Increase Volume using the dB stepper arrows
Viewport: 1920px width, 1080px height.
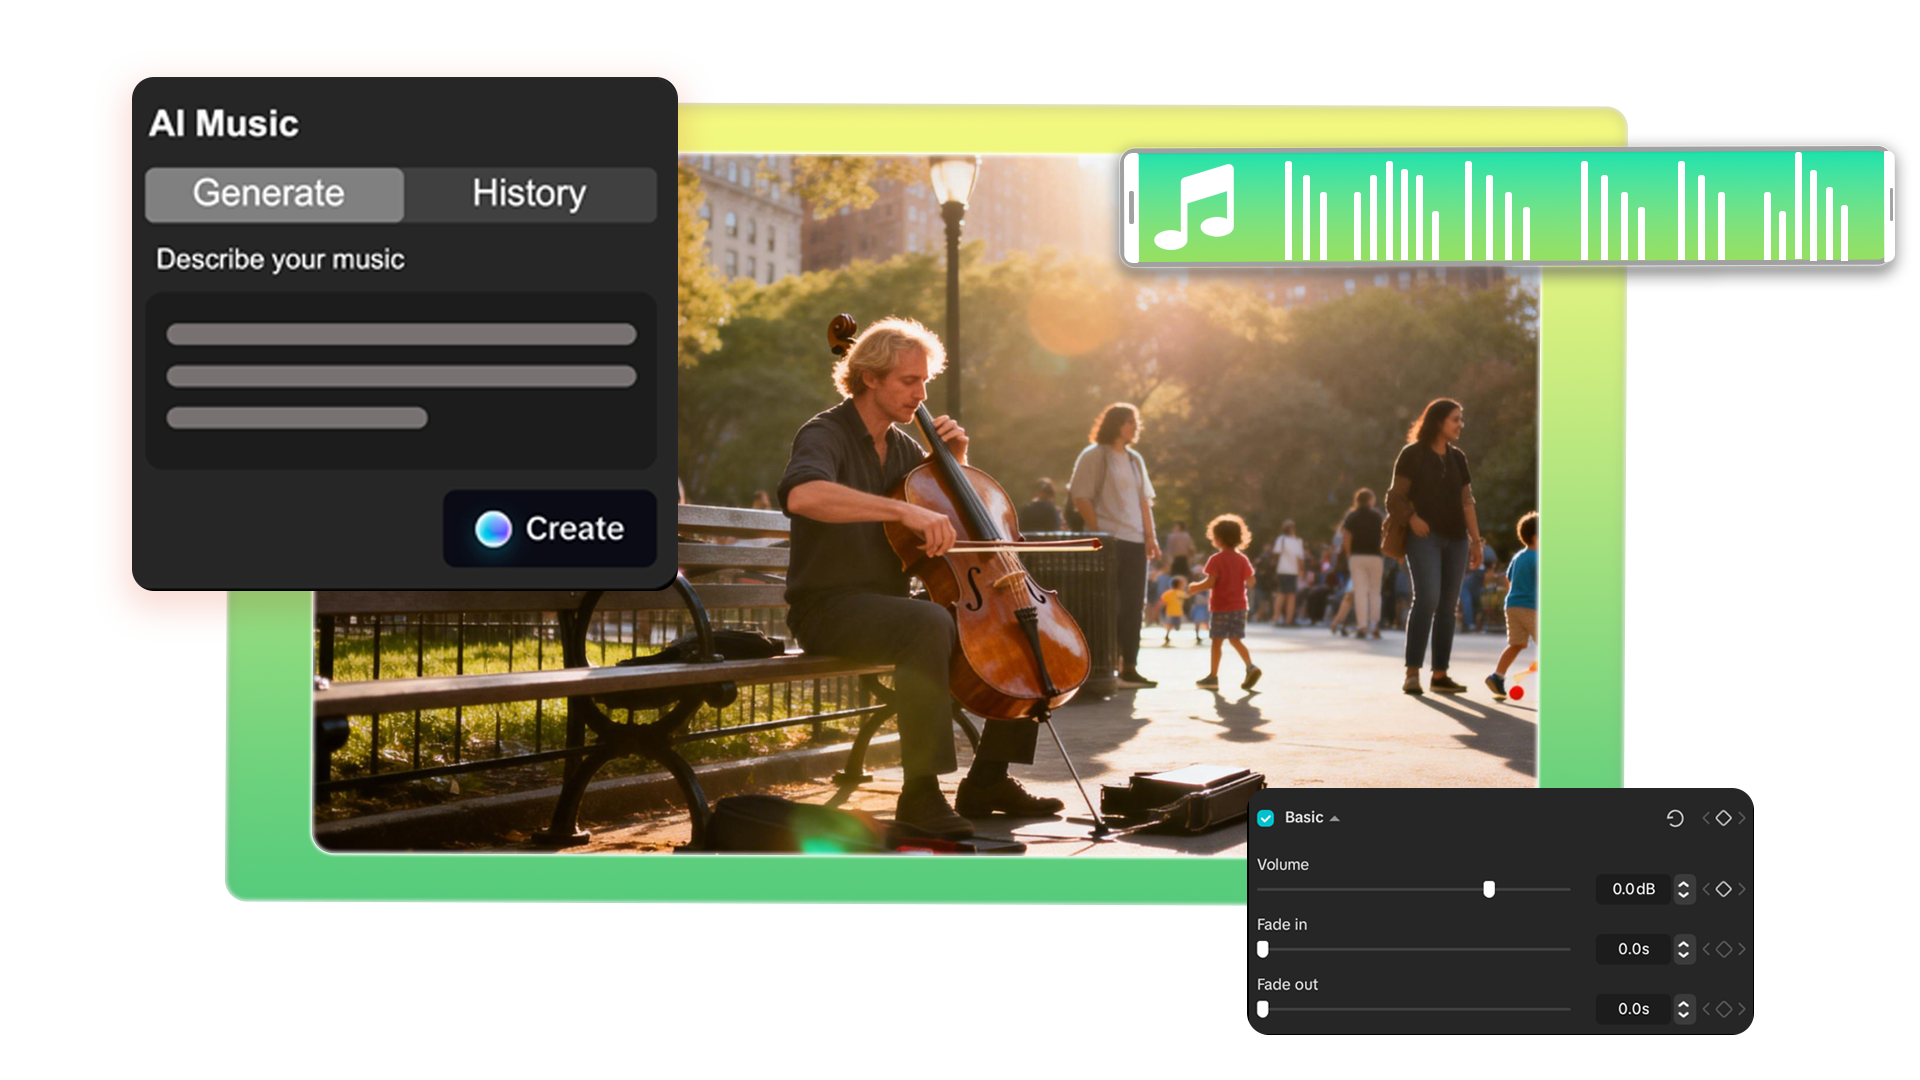(1684, 884)
